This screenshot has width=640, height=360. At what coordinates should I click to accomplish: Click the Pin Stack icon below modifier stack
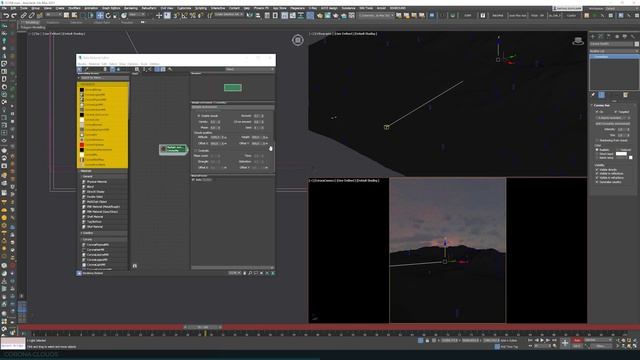pyautogui.click(x=593, y=95)
